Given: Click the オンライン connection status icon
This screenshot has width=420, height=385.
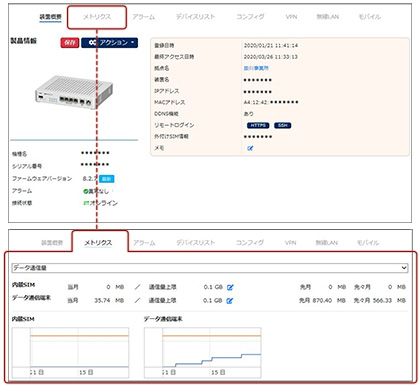Looking at the screenshot, I should pyautogui.click(x=86, y=203).
